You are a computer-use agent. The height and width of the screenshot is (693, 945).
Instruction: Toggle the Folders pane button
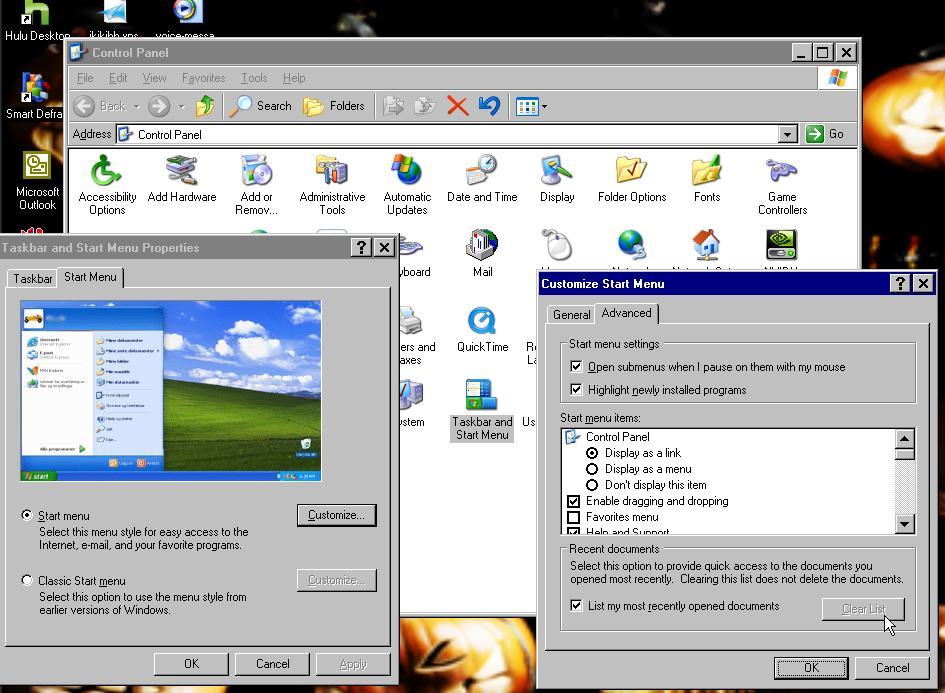(x=334, y=106)
